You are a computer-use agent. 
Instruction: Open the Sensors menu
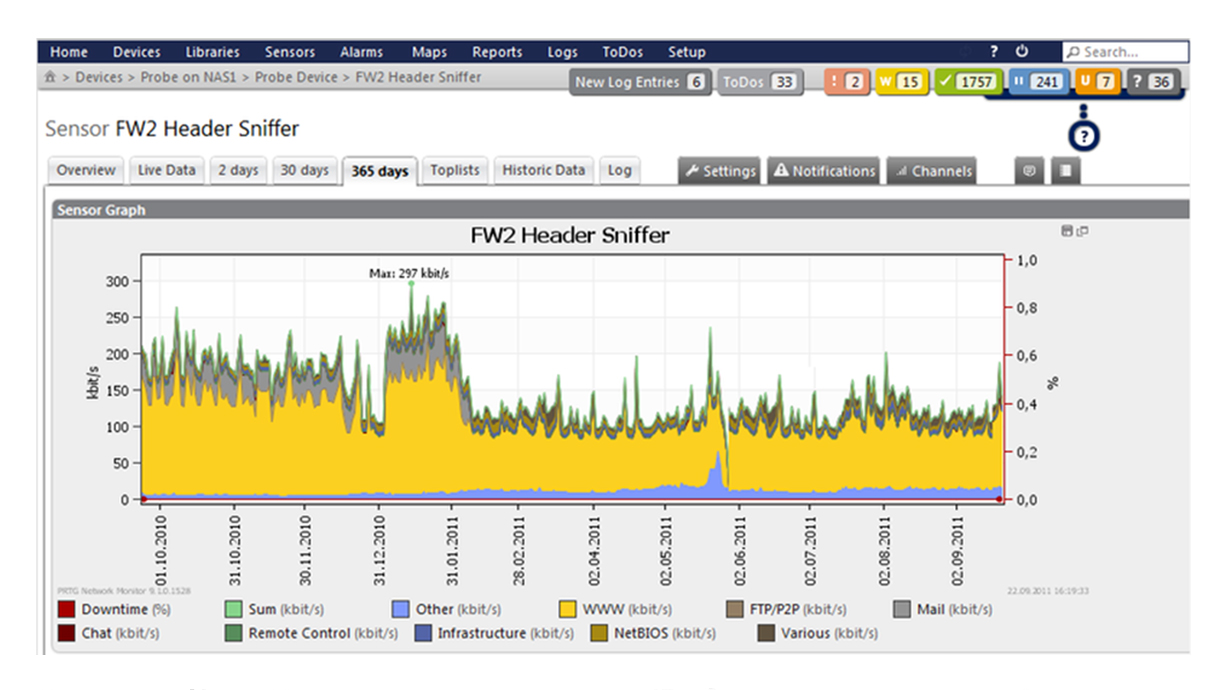tap(289, 52)
